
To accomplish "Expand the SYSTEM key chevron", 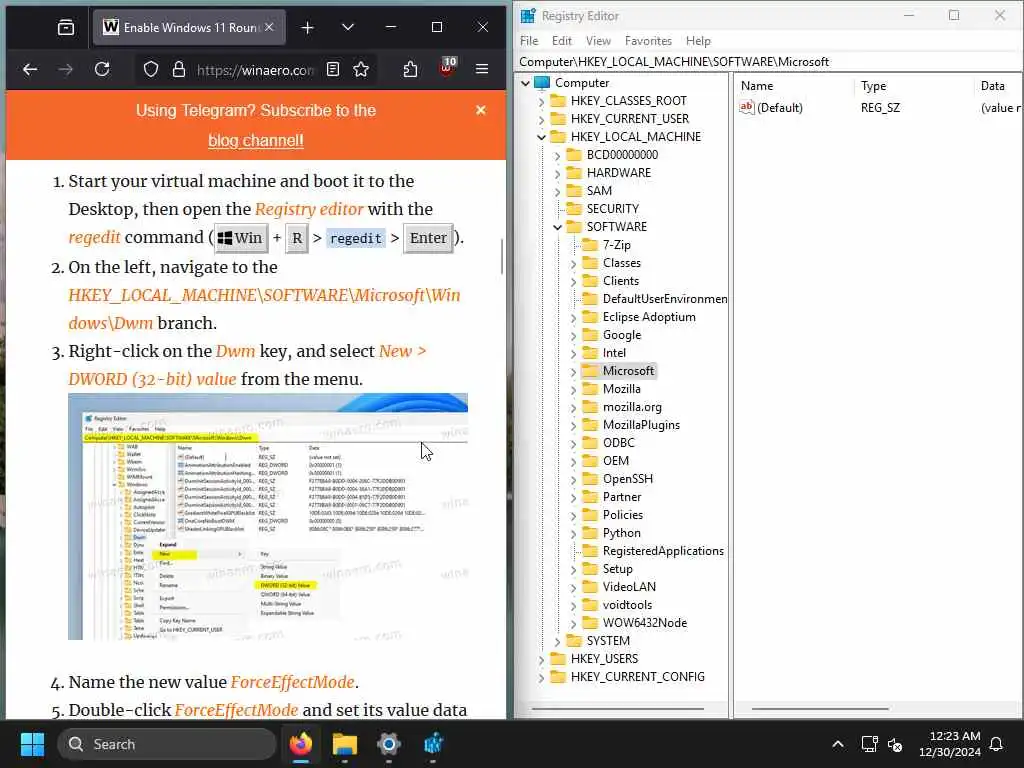I will pyautogui.click(x=557, y=641).
